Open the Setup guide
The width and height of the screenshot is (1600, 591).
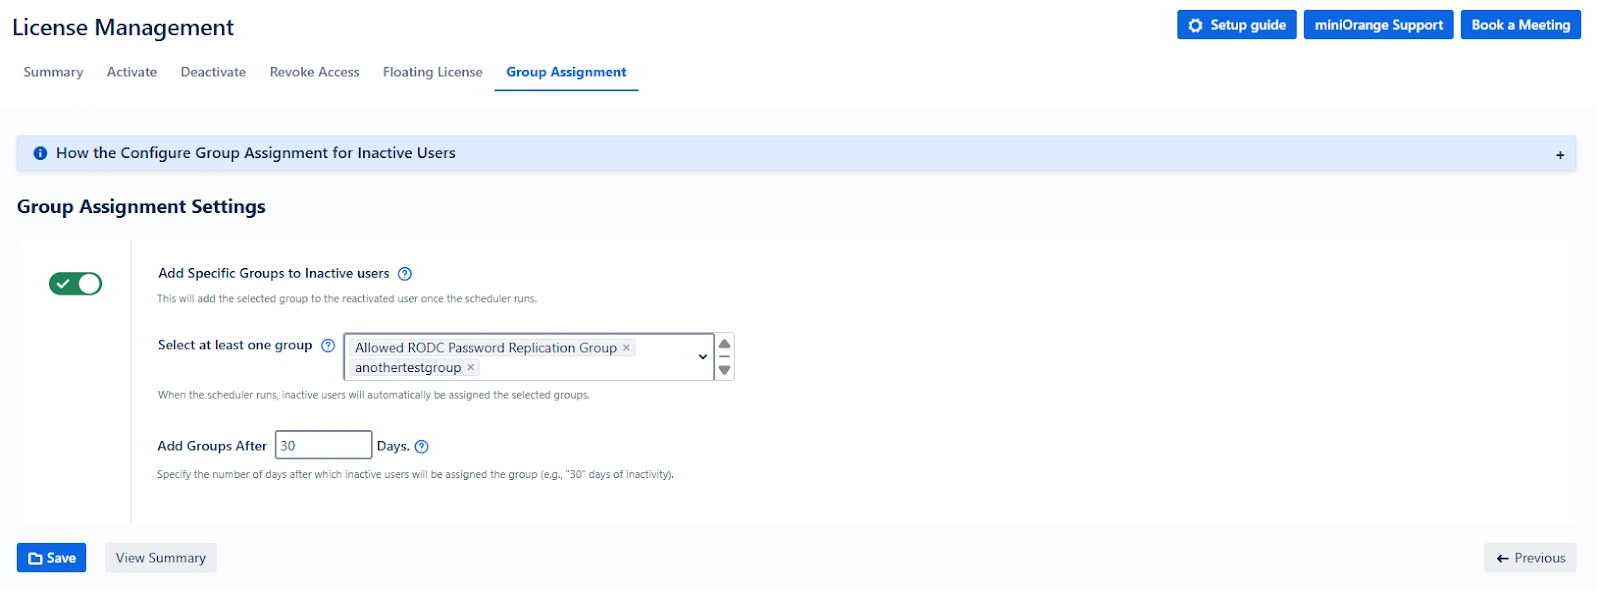click(x=1237, y=25)
